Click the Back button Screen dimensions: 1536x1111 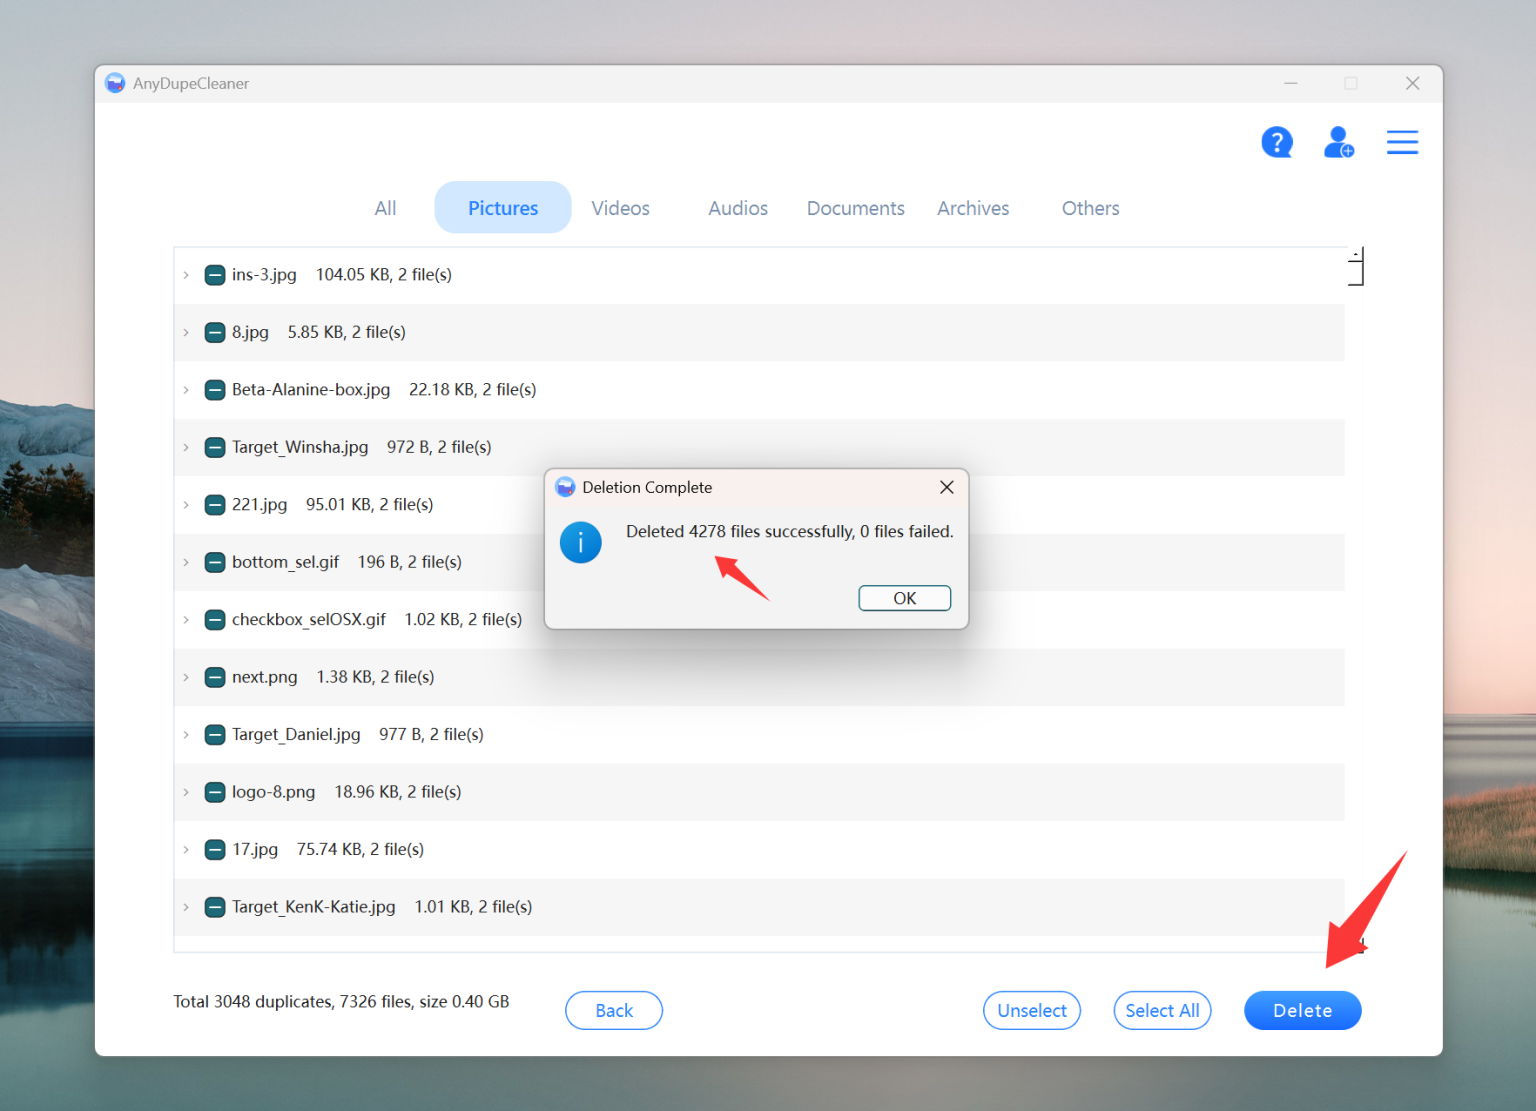[x=613, y=1010]
